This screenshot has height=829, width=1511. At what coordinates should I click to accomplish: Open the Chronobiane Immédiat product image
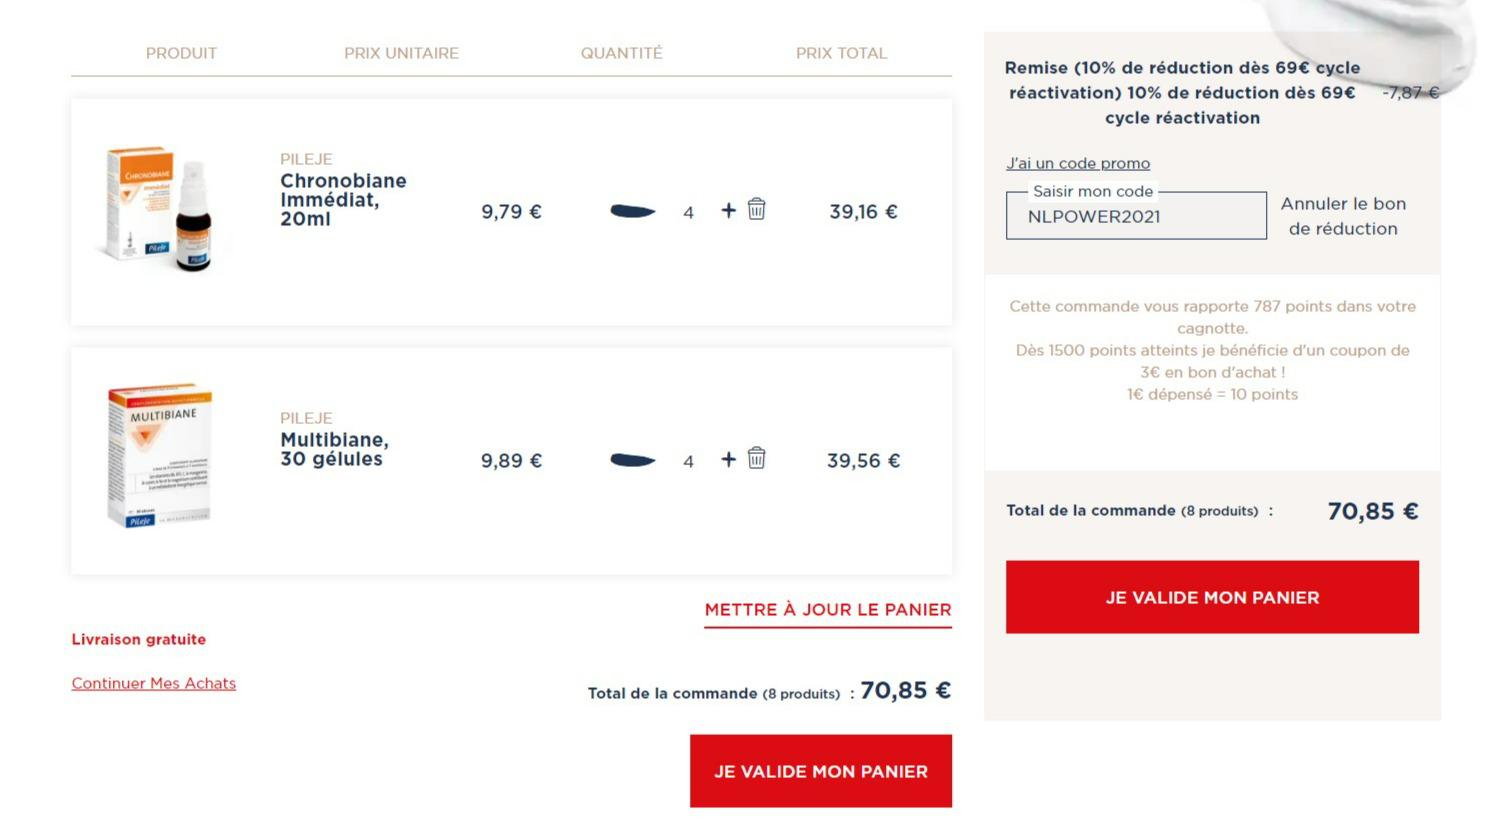click(160, 210)
